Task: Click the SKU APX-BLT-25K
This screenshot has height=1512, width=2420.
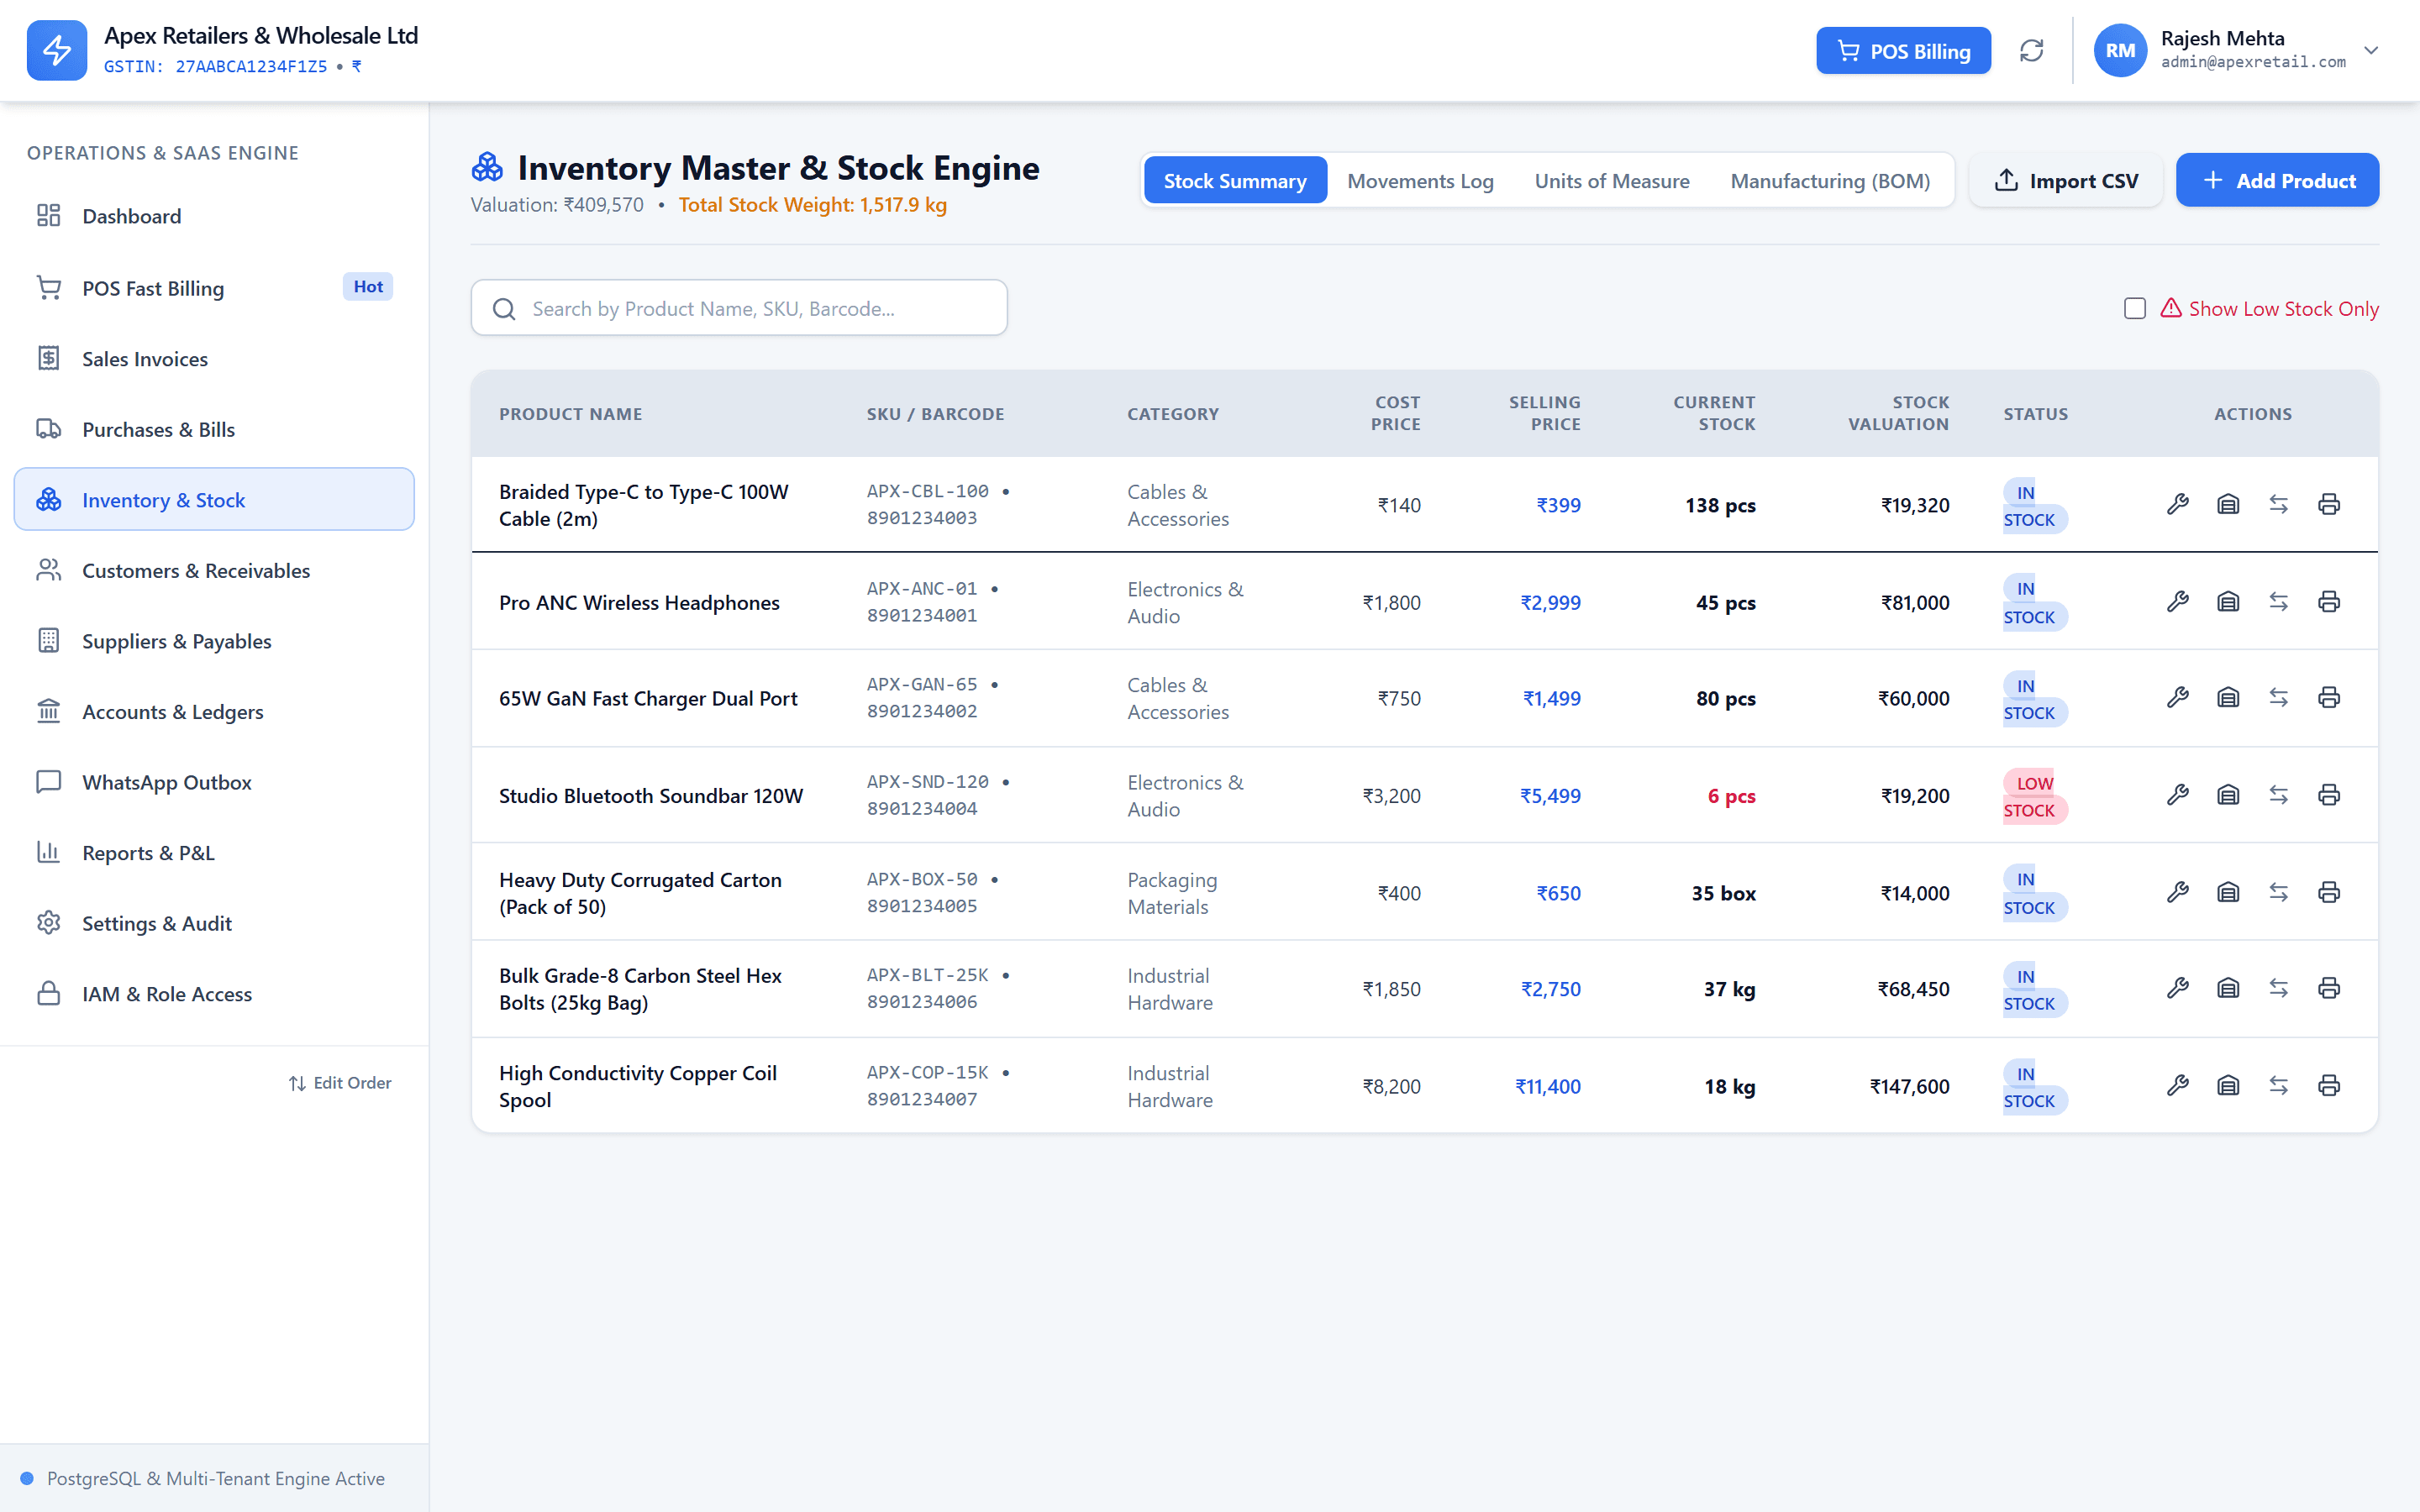Action: pos(927,974)
